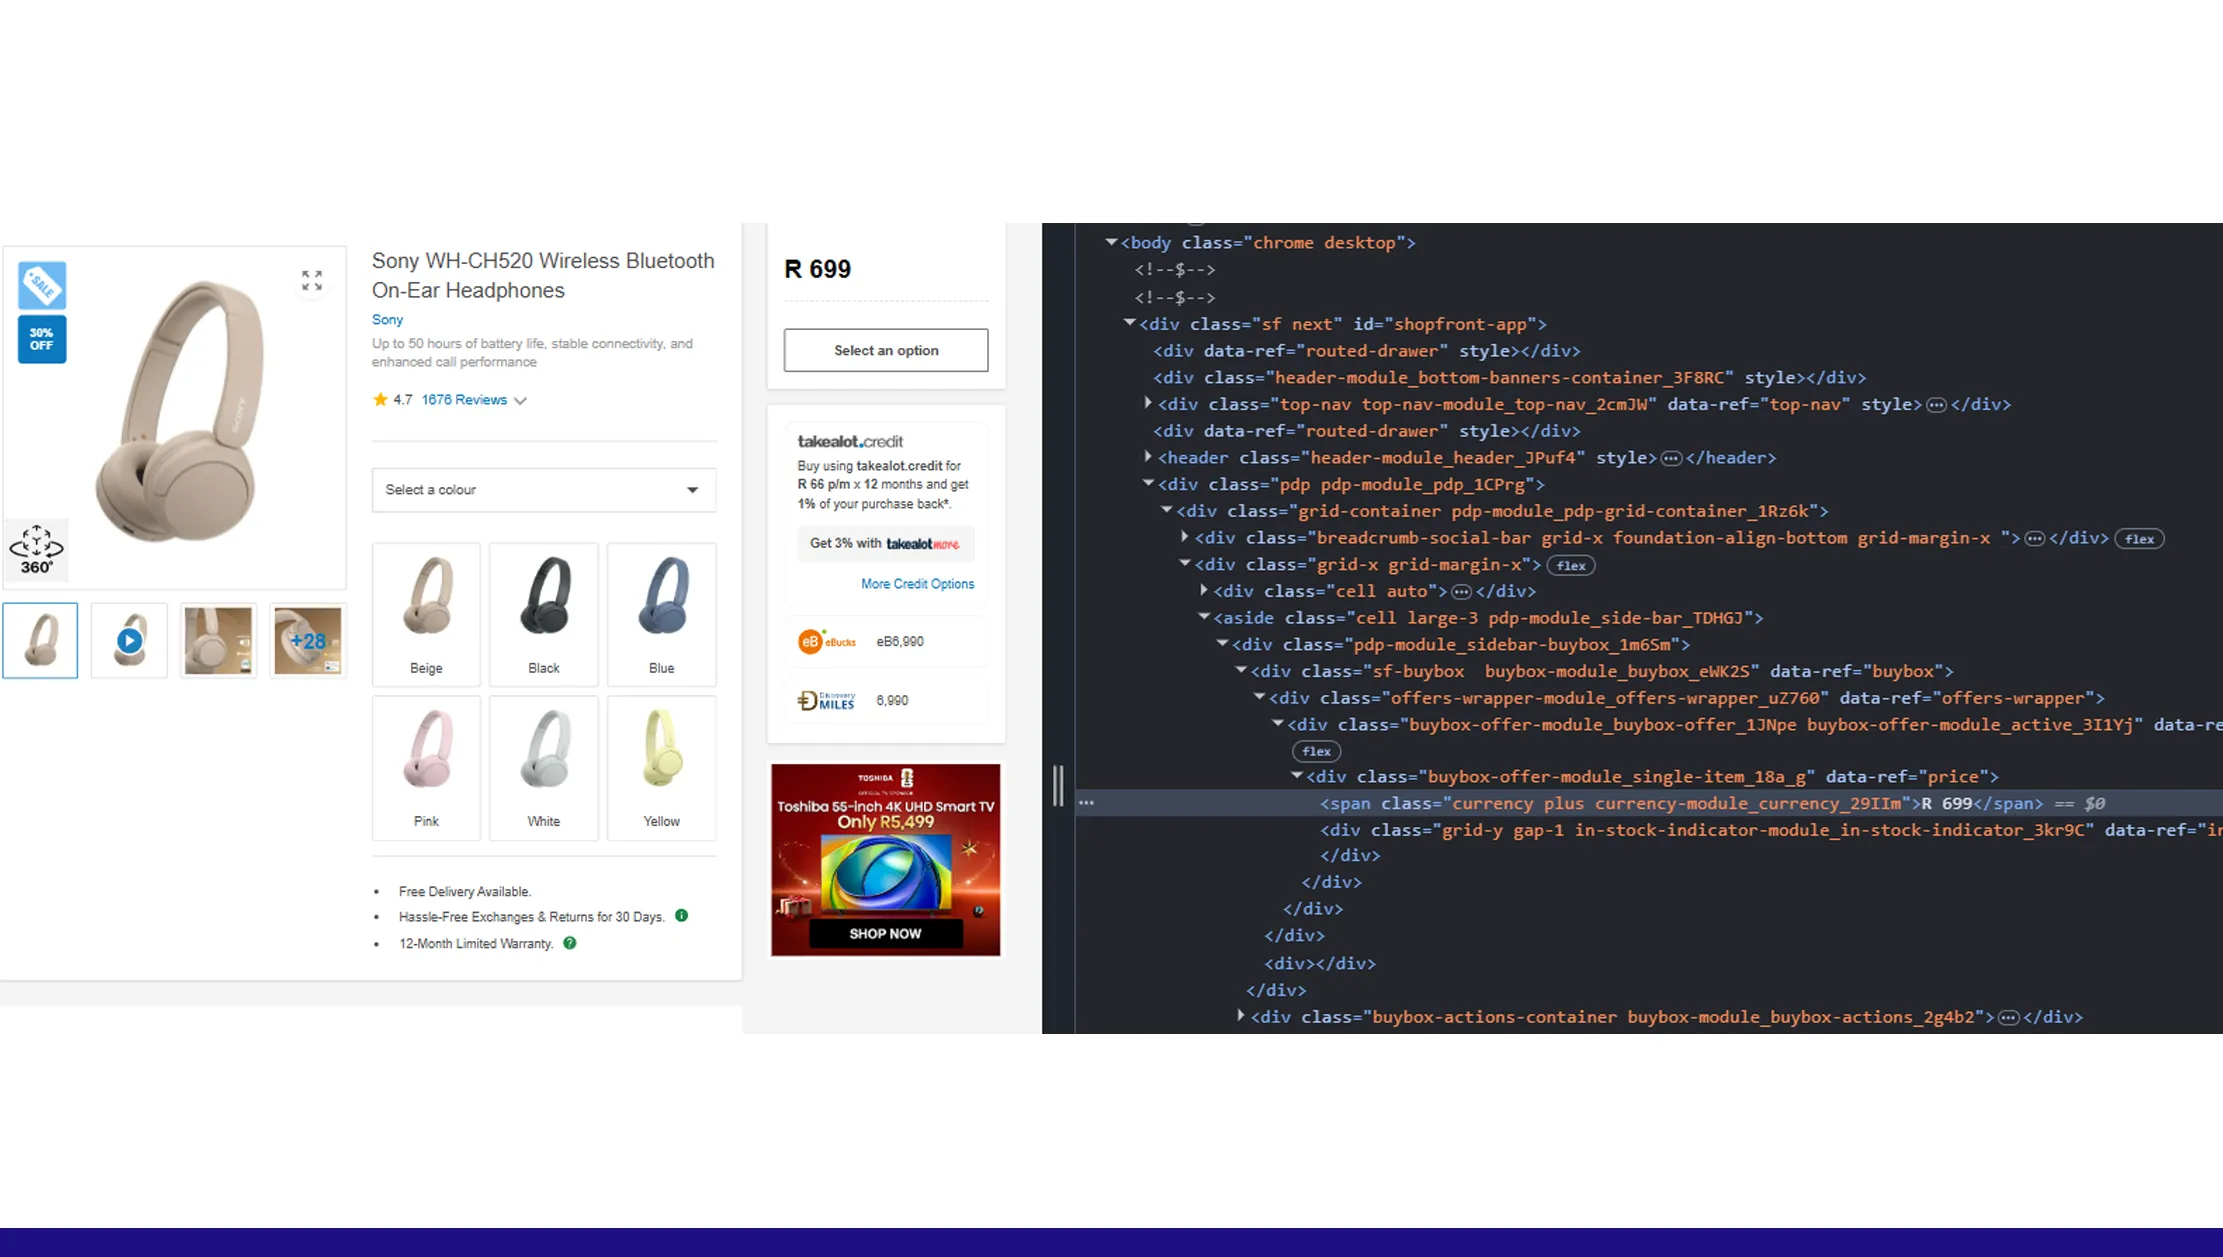The width and height of the screenshot is (2223, 1257).
Task: Choose the Black headphones colour
Action: (544, 613)
